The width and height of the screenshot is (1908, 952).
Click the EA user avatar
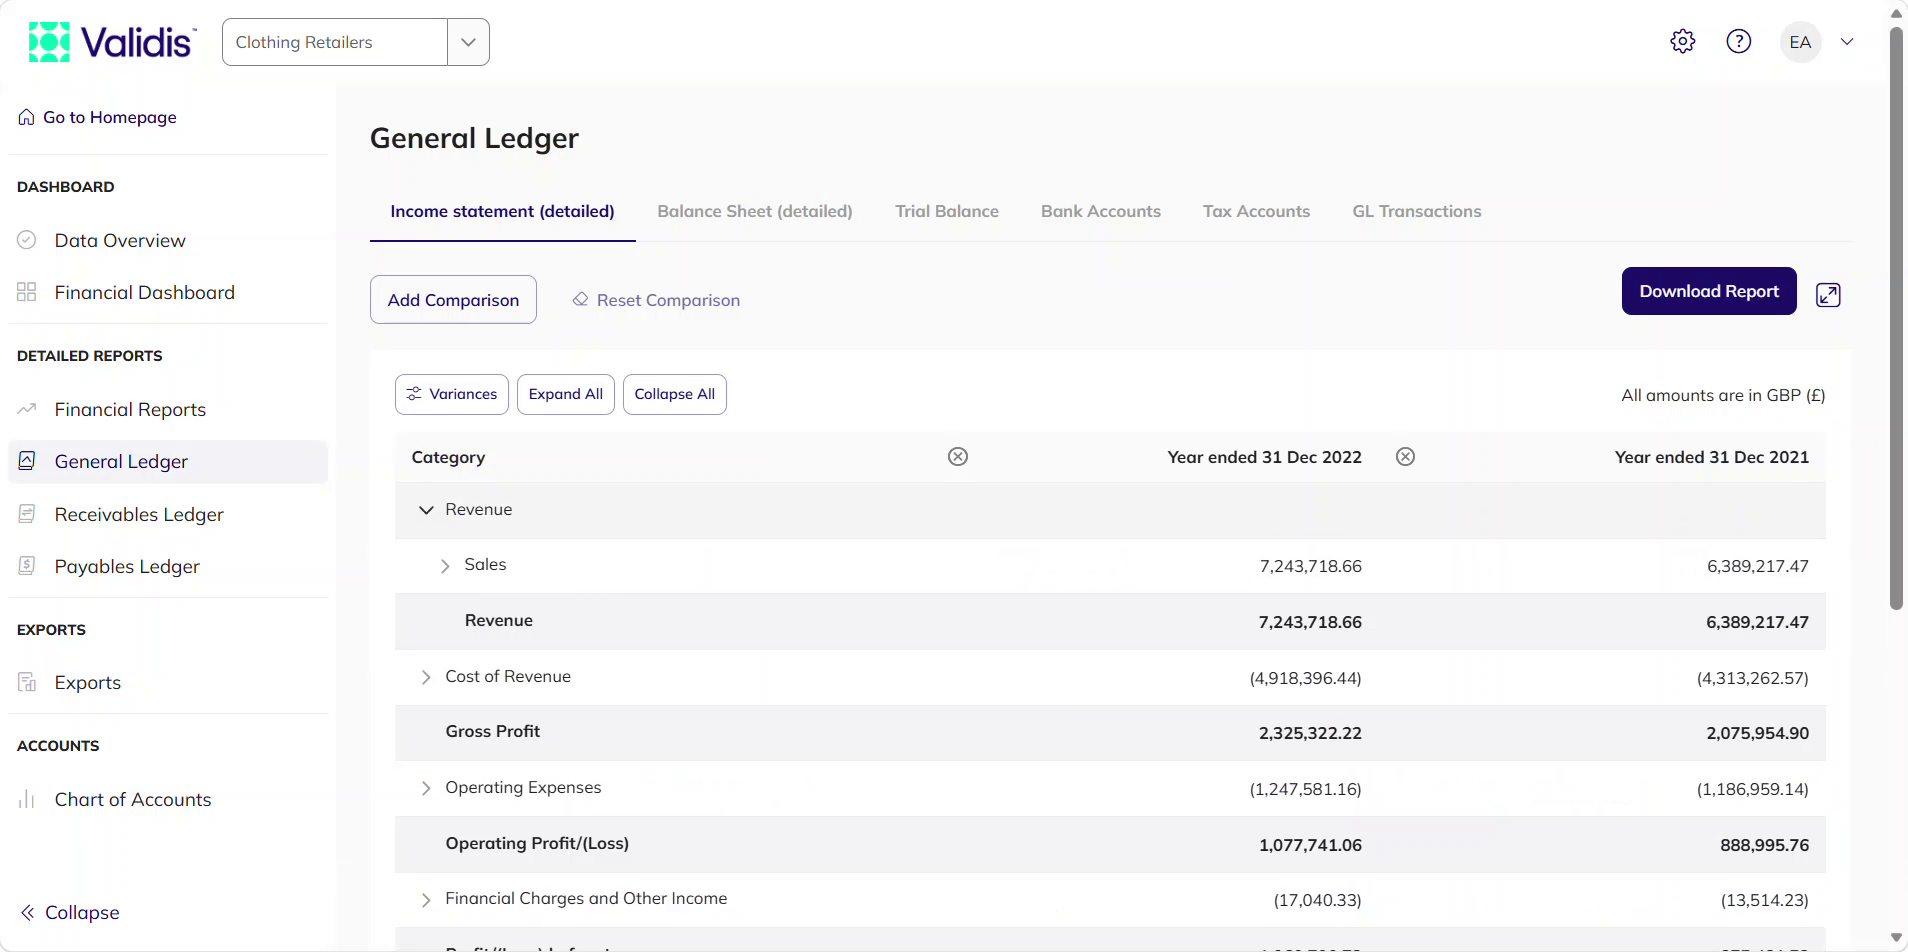click(1801, 42)
